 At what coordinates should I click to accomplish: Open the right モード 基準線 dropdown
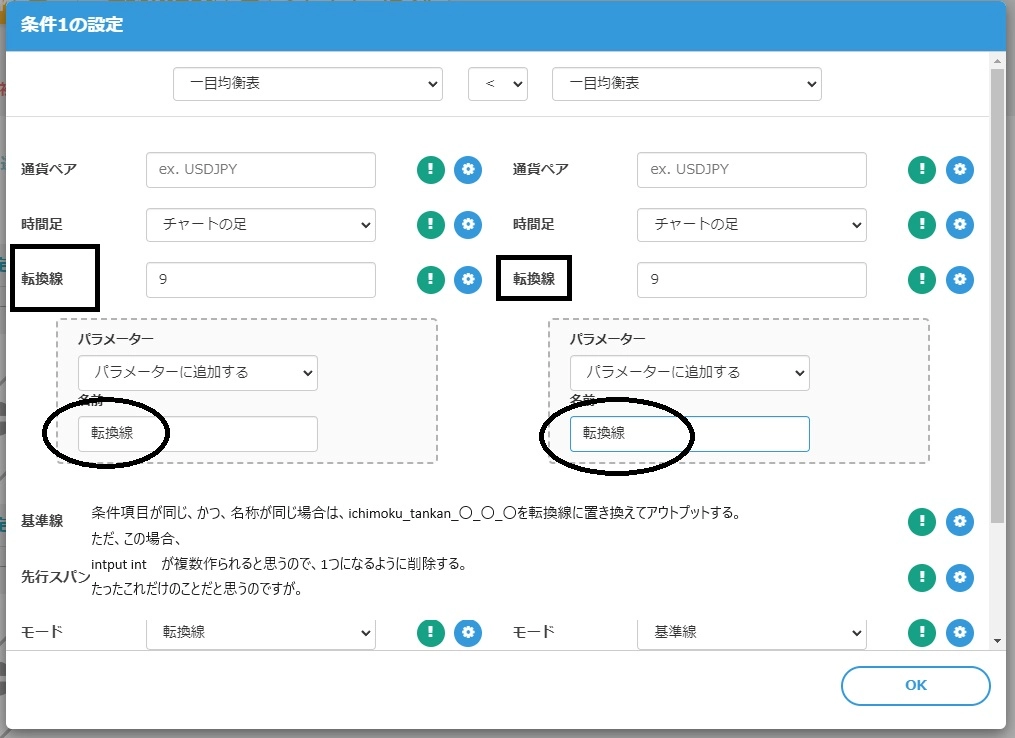(x=751, y=633)
